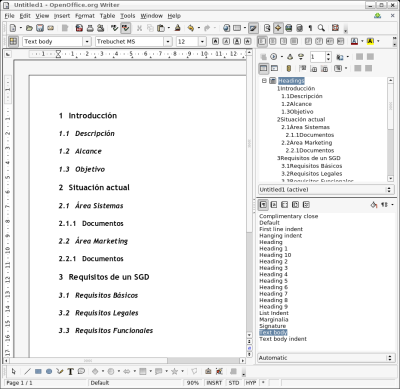Screen dimensions: 400x389
Task: Select '2Situación actual' in Navigator
Action: pyautogui.click(x=301, y=119)
